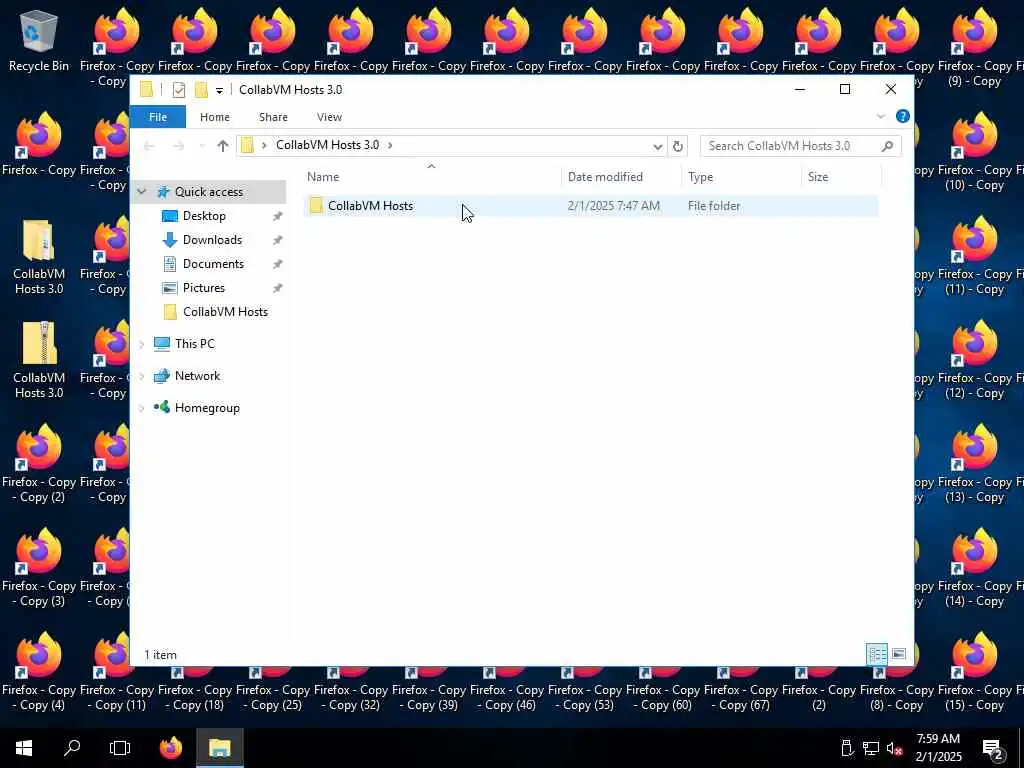The width and height of the screenshot is (1024, 768).
Task: Switch to large icons view layout
Action: [x=899, y=654]
